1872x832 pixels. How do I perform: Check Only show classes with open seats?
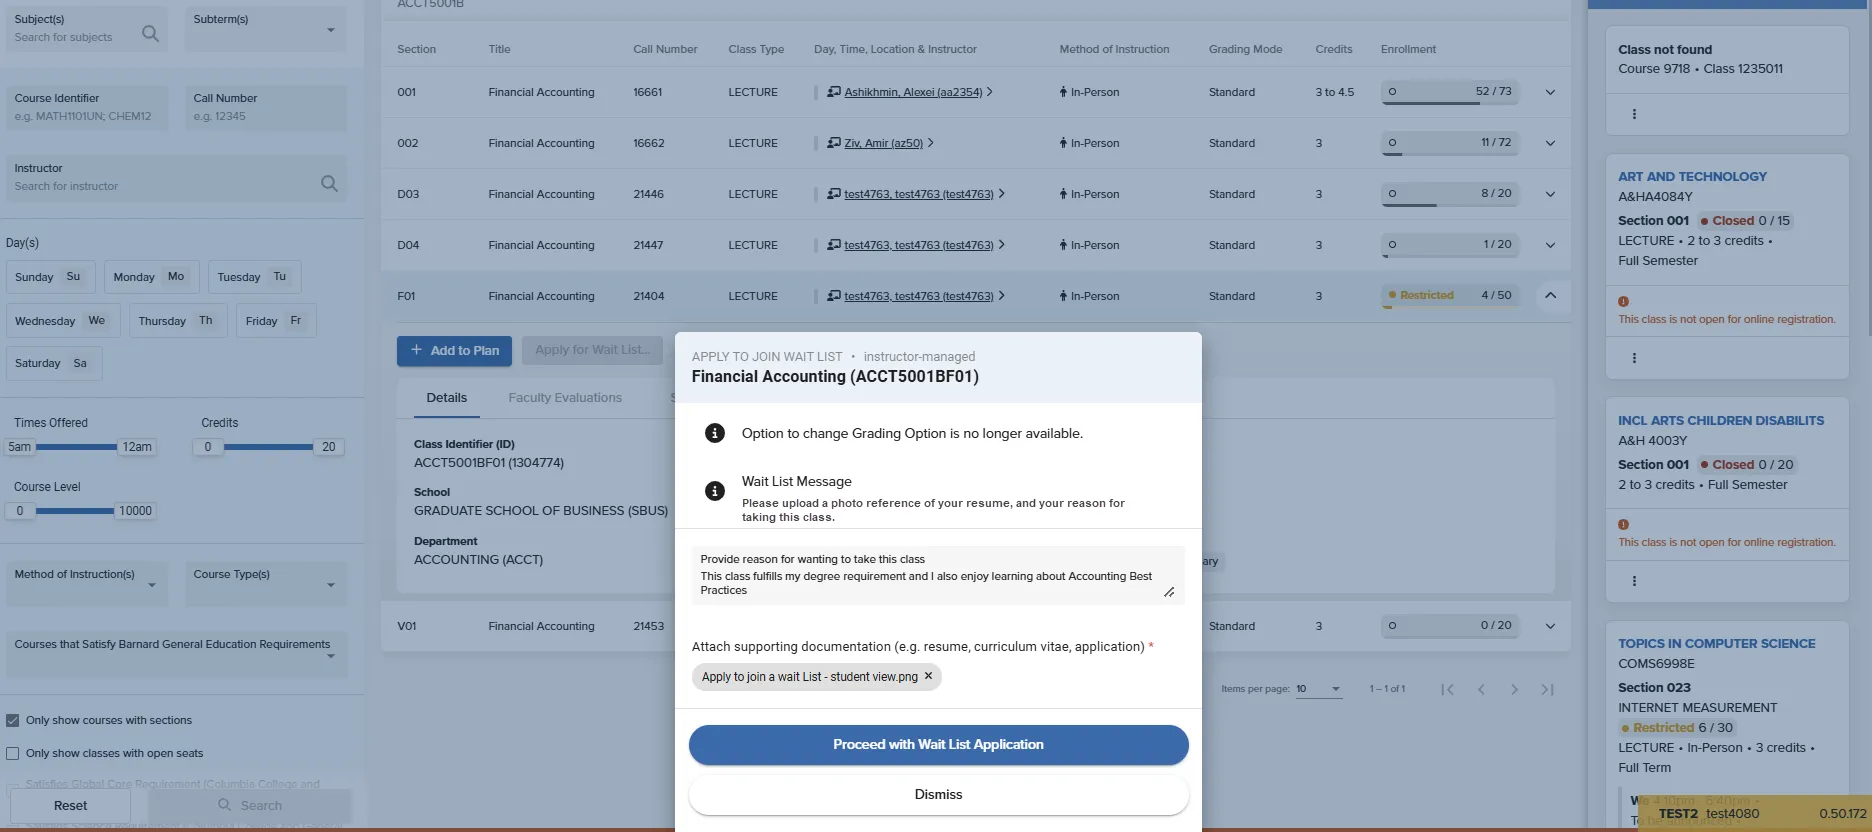[13, 753]
